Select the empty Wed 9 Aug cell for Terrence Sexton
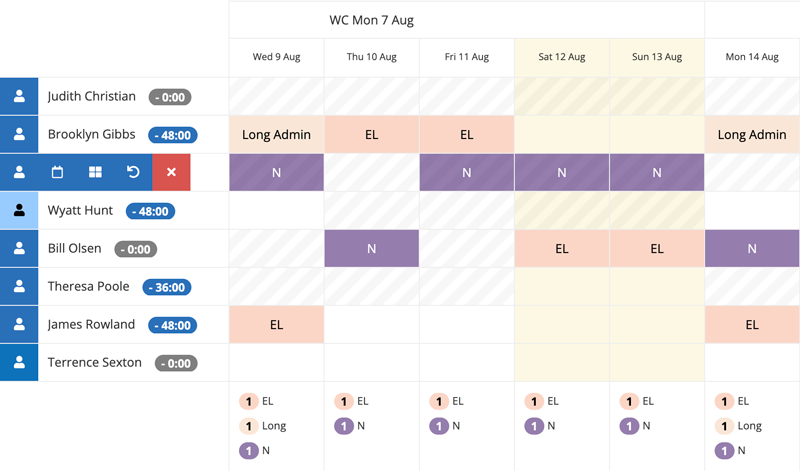The width and height of the screenshot is (800, 471). (277, 362)
